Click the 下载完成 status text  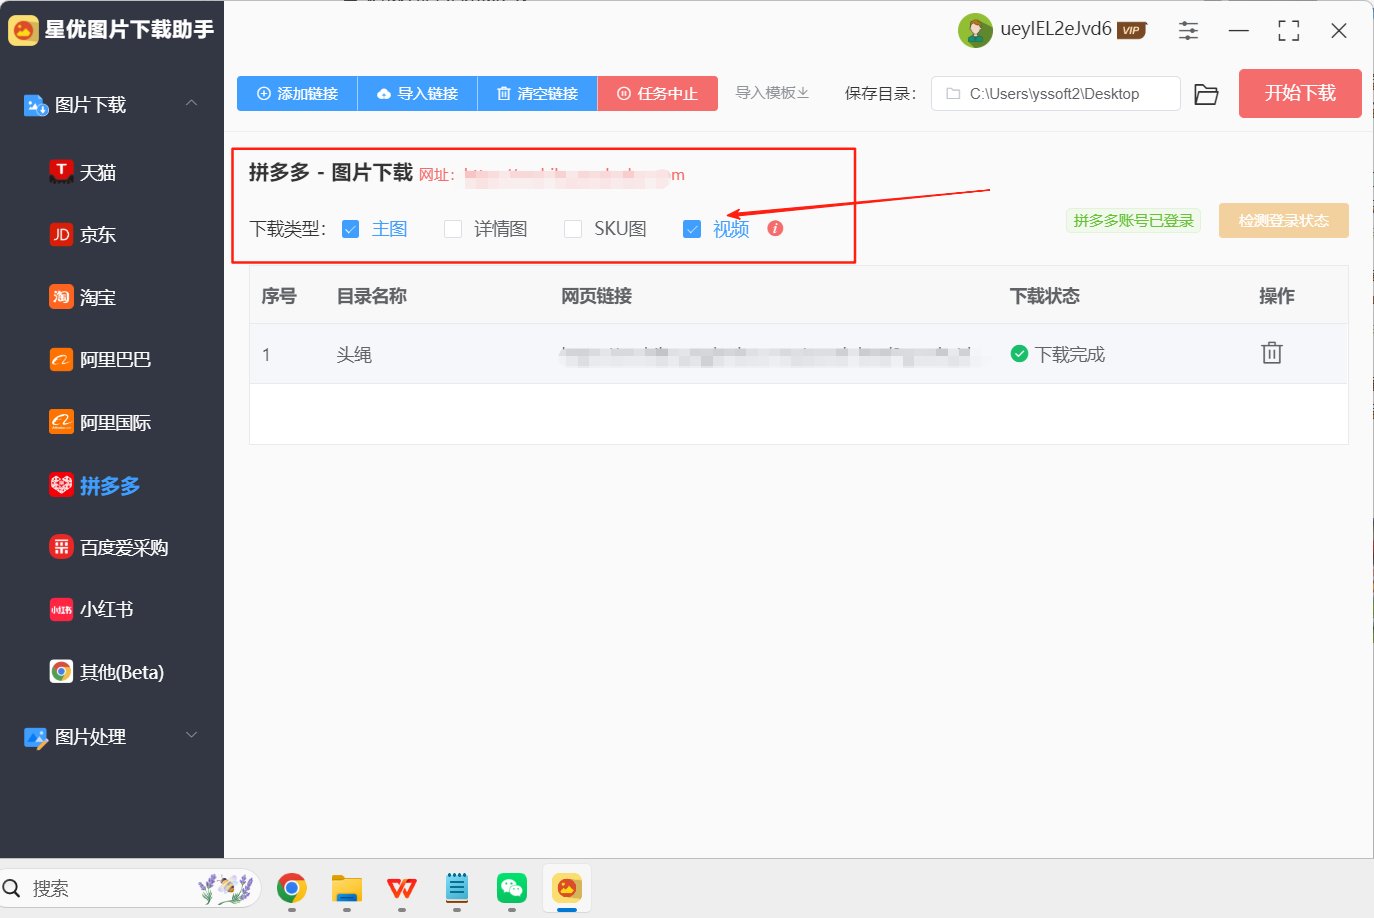click(1069, 354)
